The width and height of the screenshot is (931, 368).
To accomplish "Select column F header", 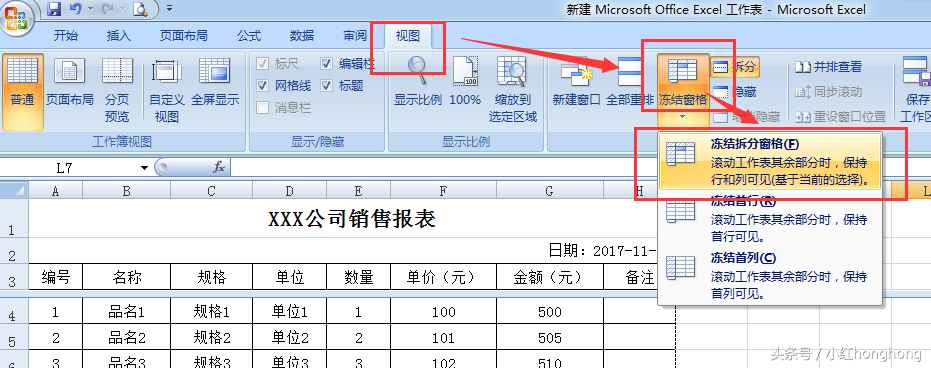I will tap(443, 191).
